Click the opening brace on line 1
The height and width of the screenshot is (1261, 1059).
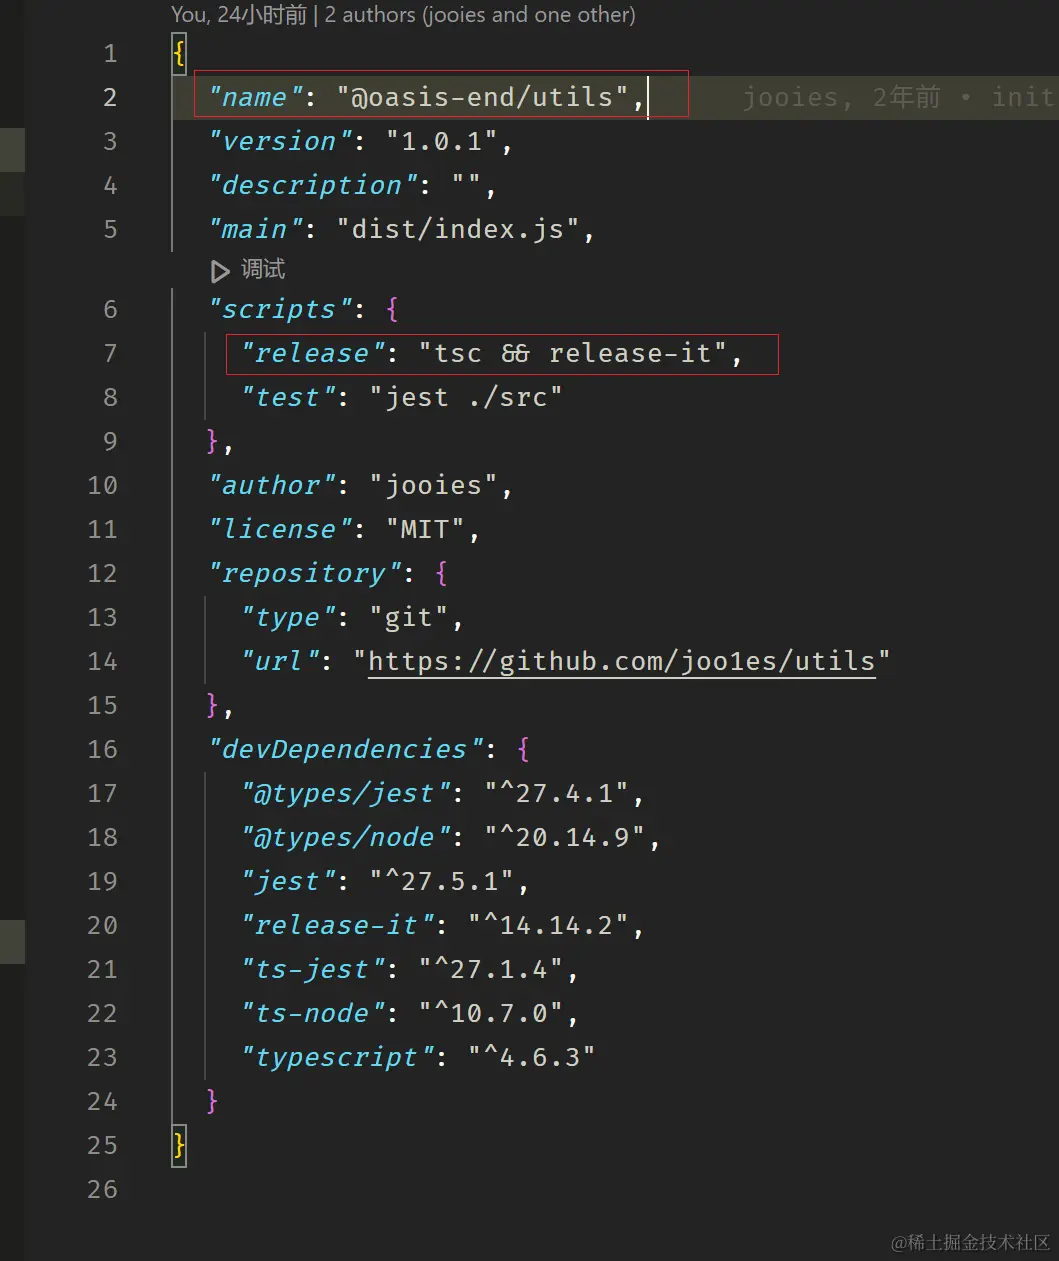(x=179, y=53)
